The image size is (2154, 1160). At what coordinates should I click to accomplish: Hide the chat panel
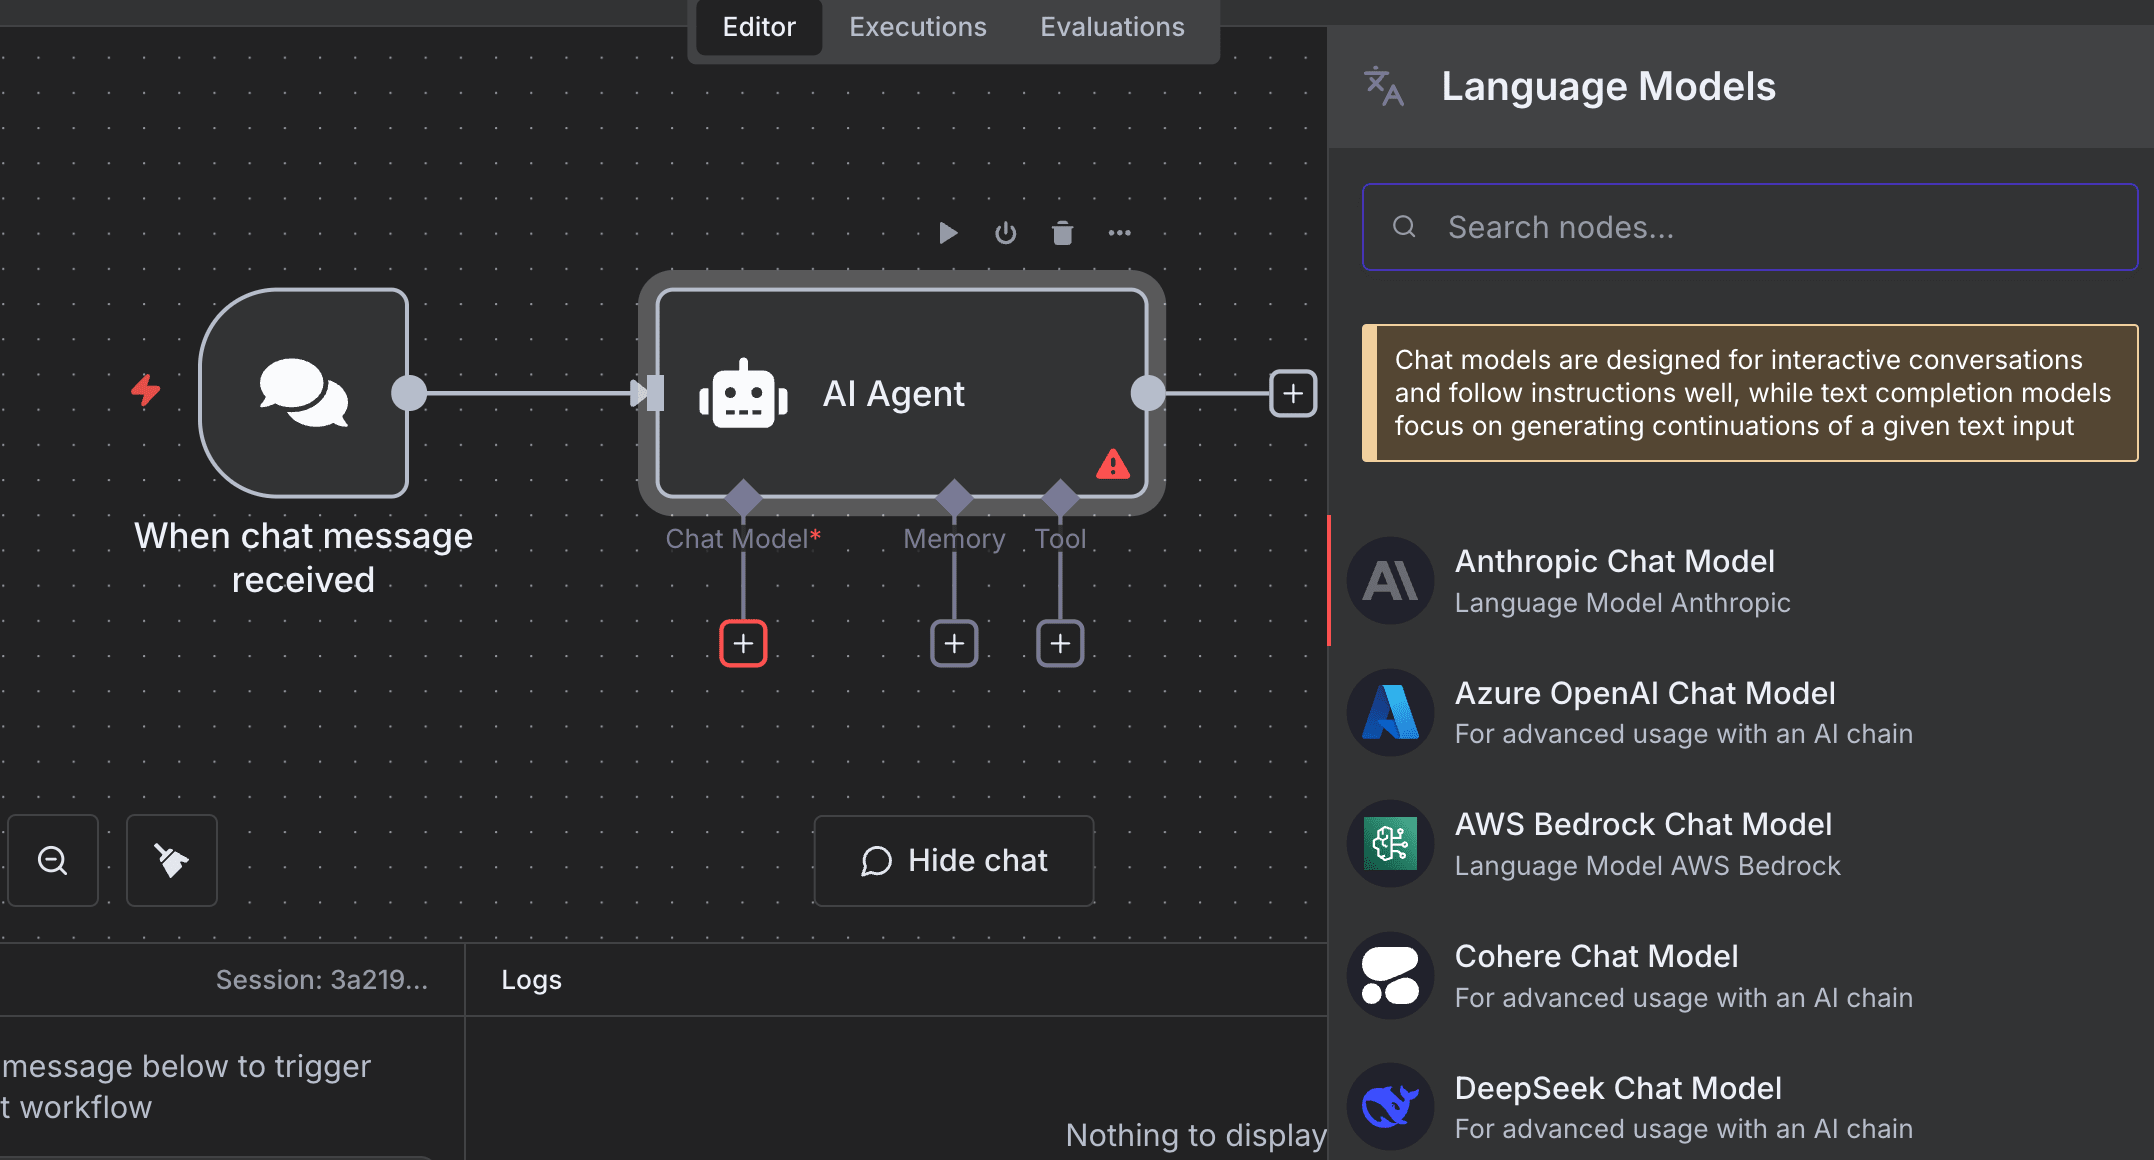point(954,860)
